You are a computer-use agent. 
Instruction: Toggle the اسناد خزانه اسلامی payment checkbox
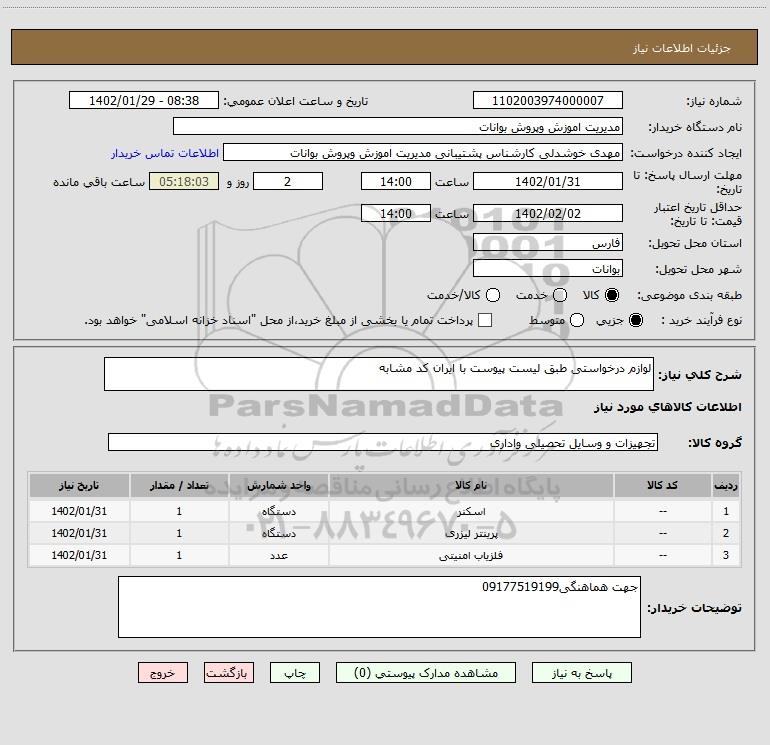485,320
